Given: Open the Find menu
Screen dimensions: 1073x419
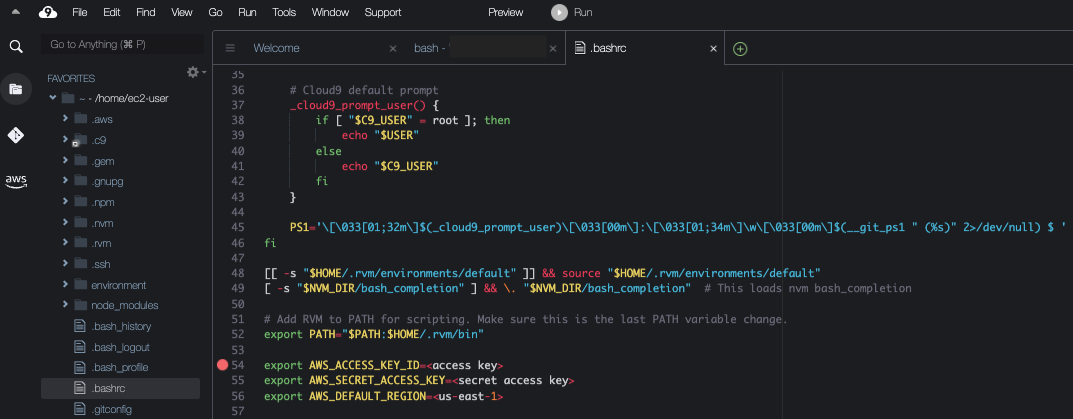Looking at the screenshot, I should coord(145,12).
